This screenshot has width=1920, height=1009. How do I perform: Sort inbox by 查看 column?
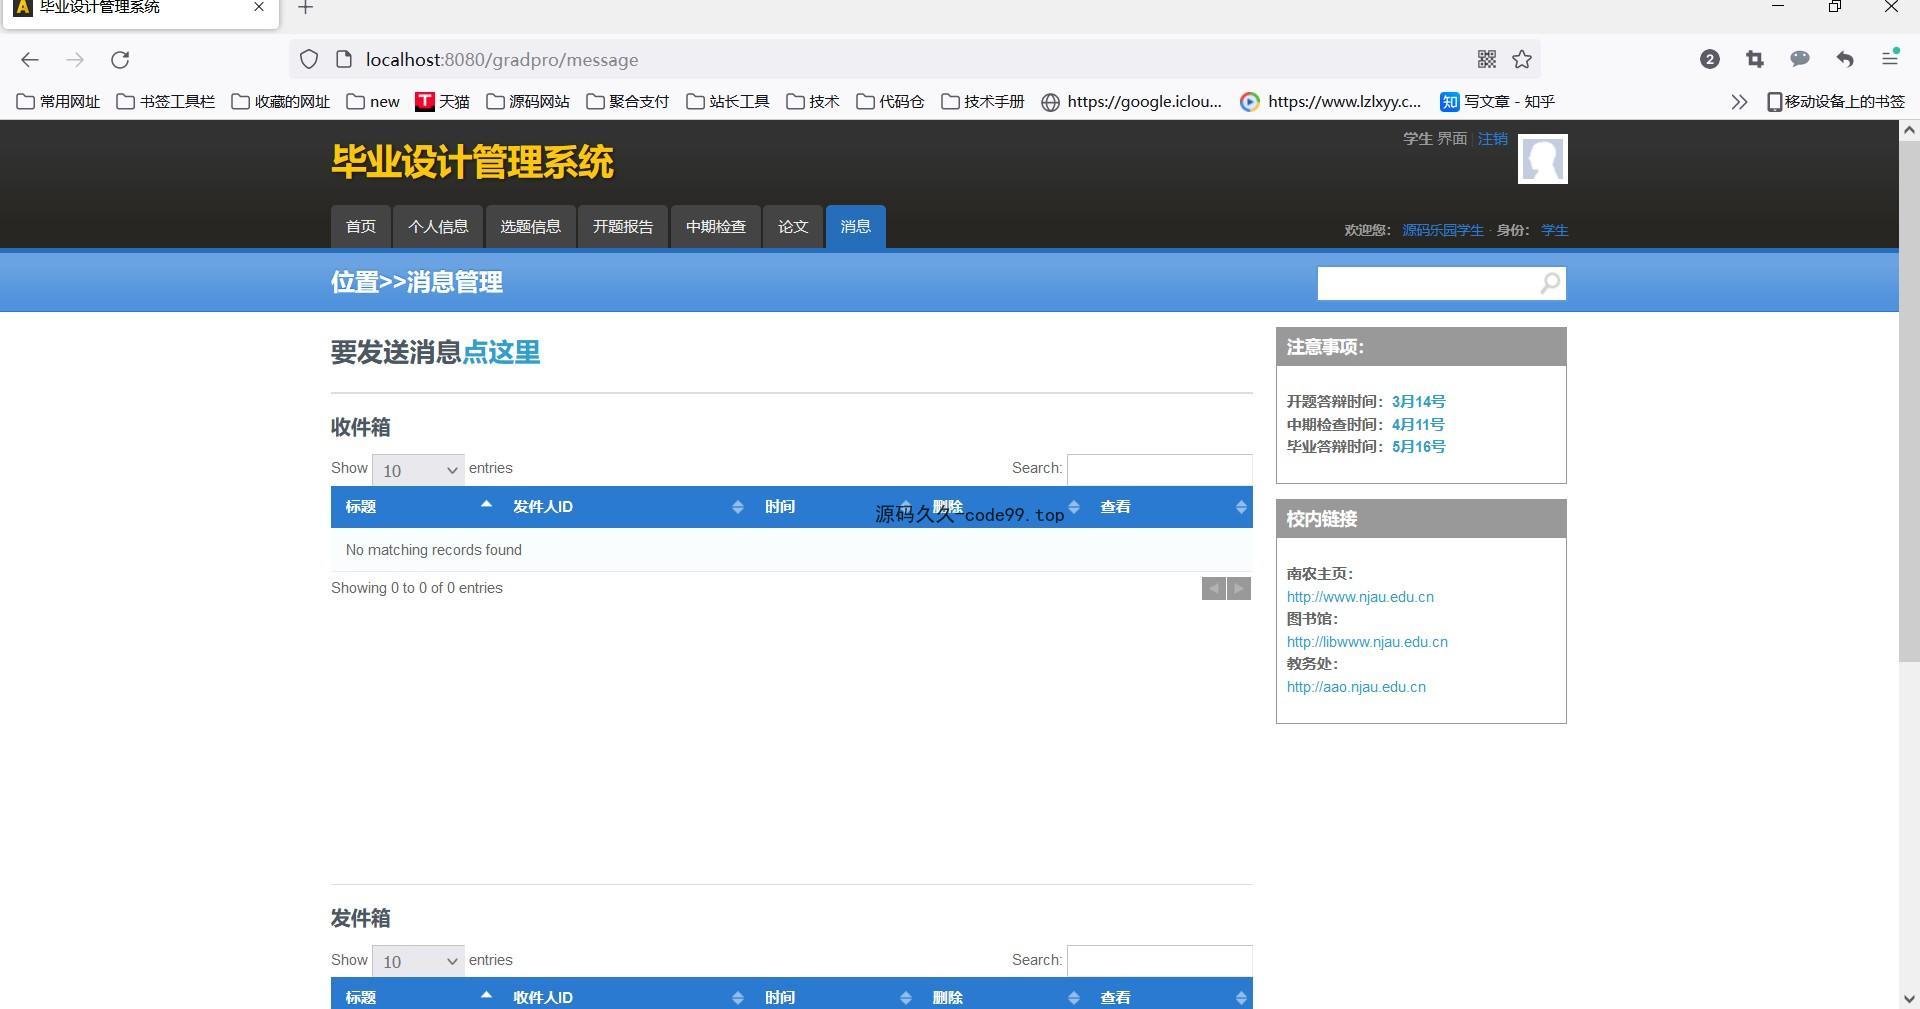pos(1170,507)
